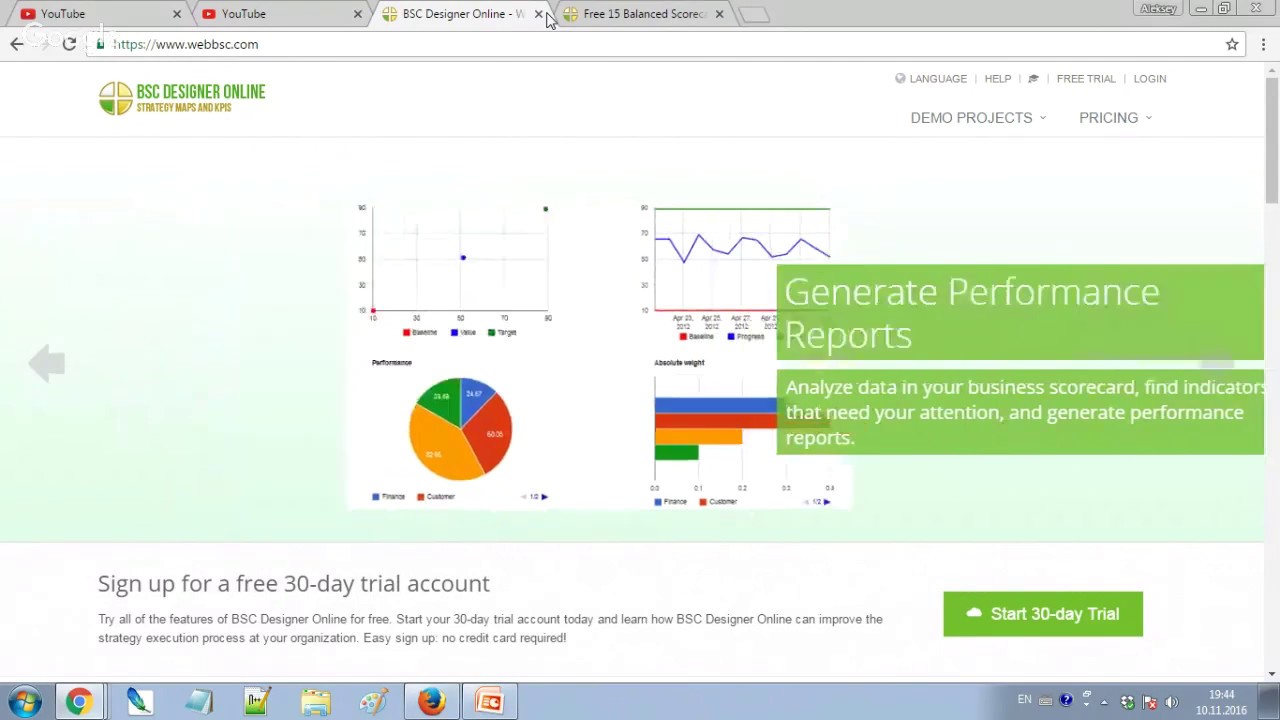This screenshot has height=720, width=1280.
Task: Expand the DEMO PROJECTS menu
Action: (x=978, y=118)
